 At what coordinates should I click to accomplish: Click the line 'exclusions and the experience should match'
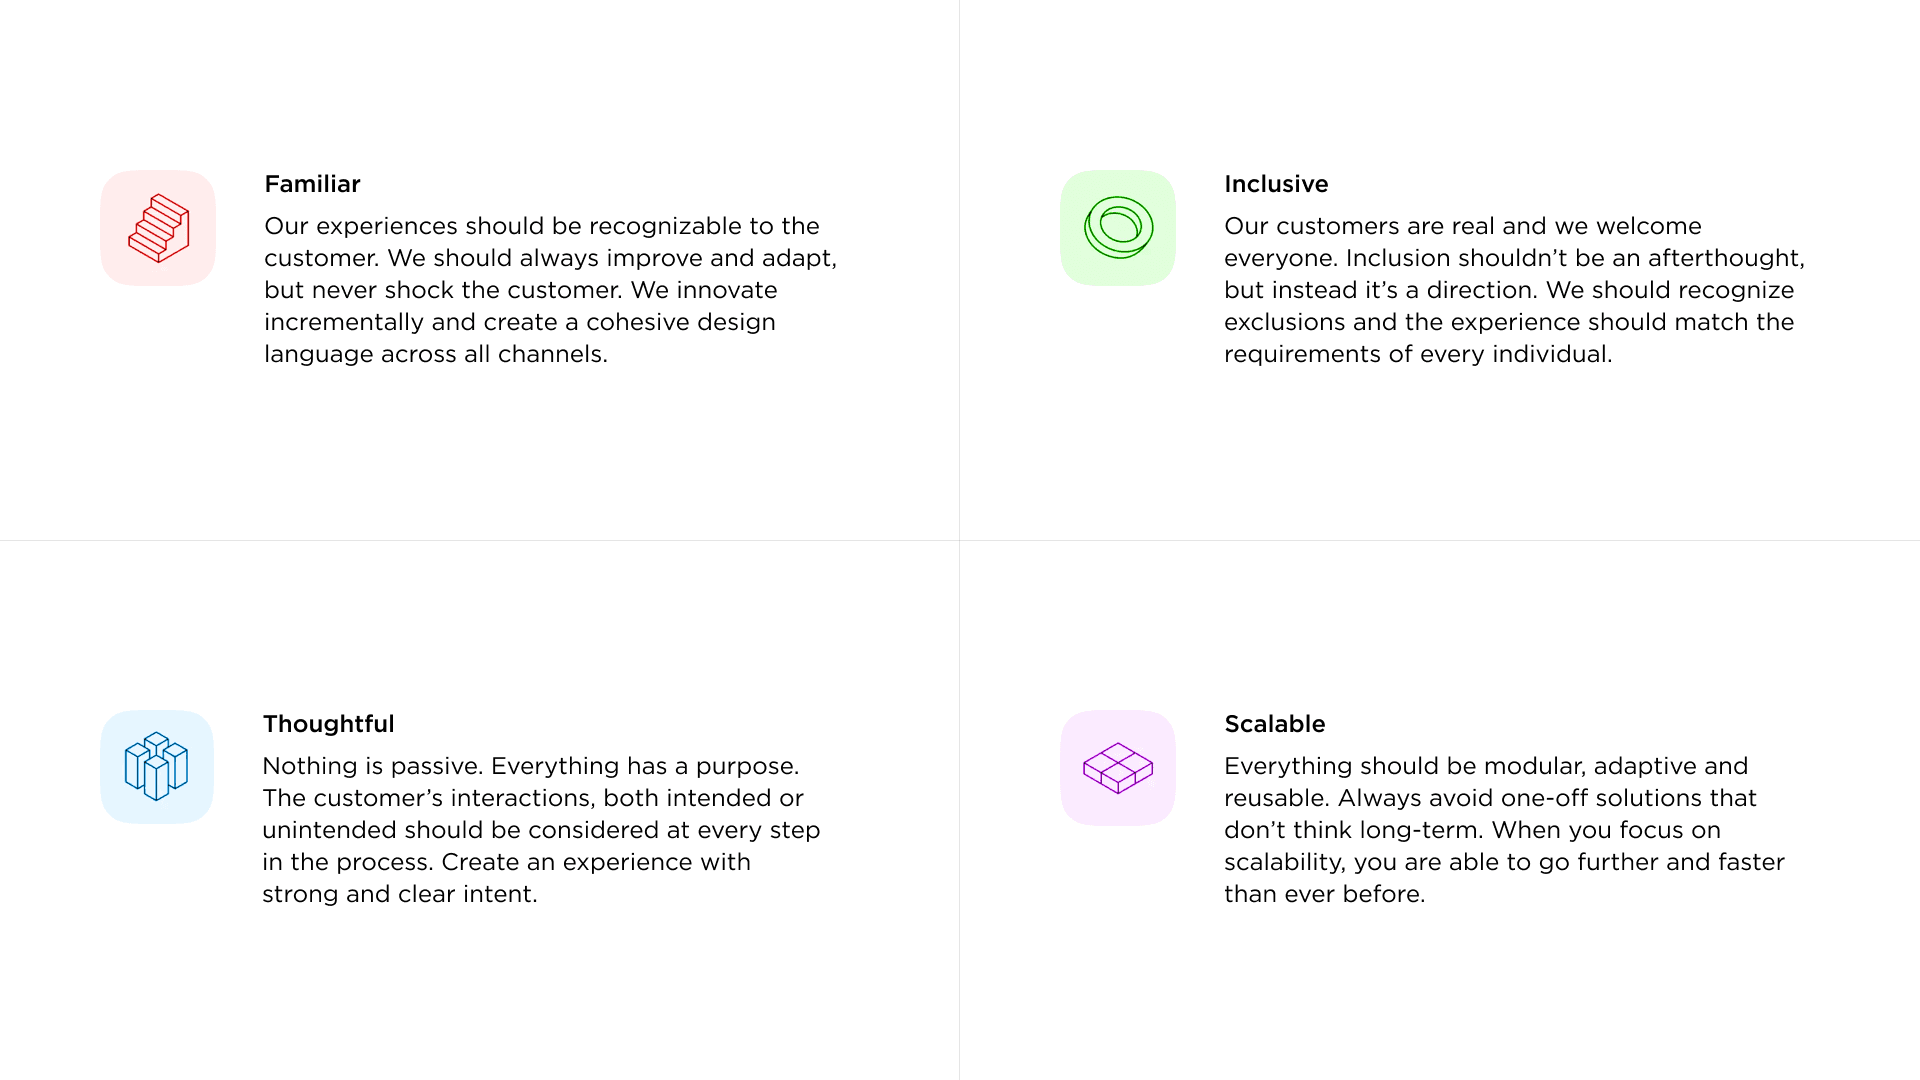pyautogui.click(x=1509, y=322)
